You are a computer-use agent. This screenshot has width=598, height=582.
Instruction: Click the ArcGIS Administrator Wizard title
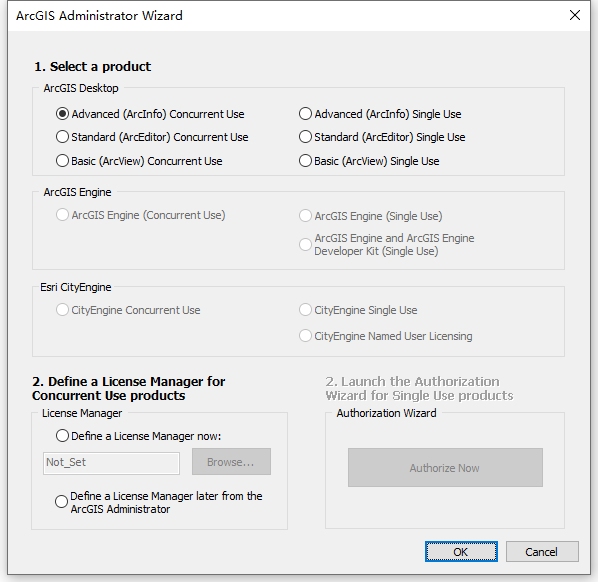click(99, 16)
